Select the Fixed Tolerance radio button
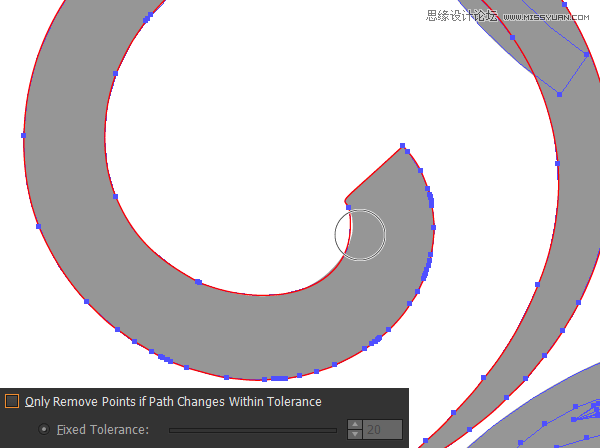The width and height of the screenshot is (600, 448). coord(44,430)
